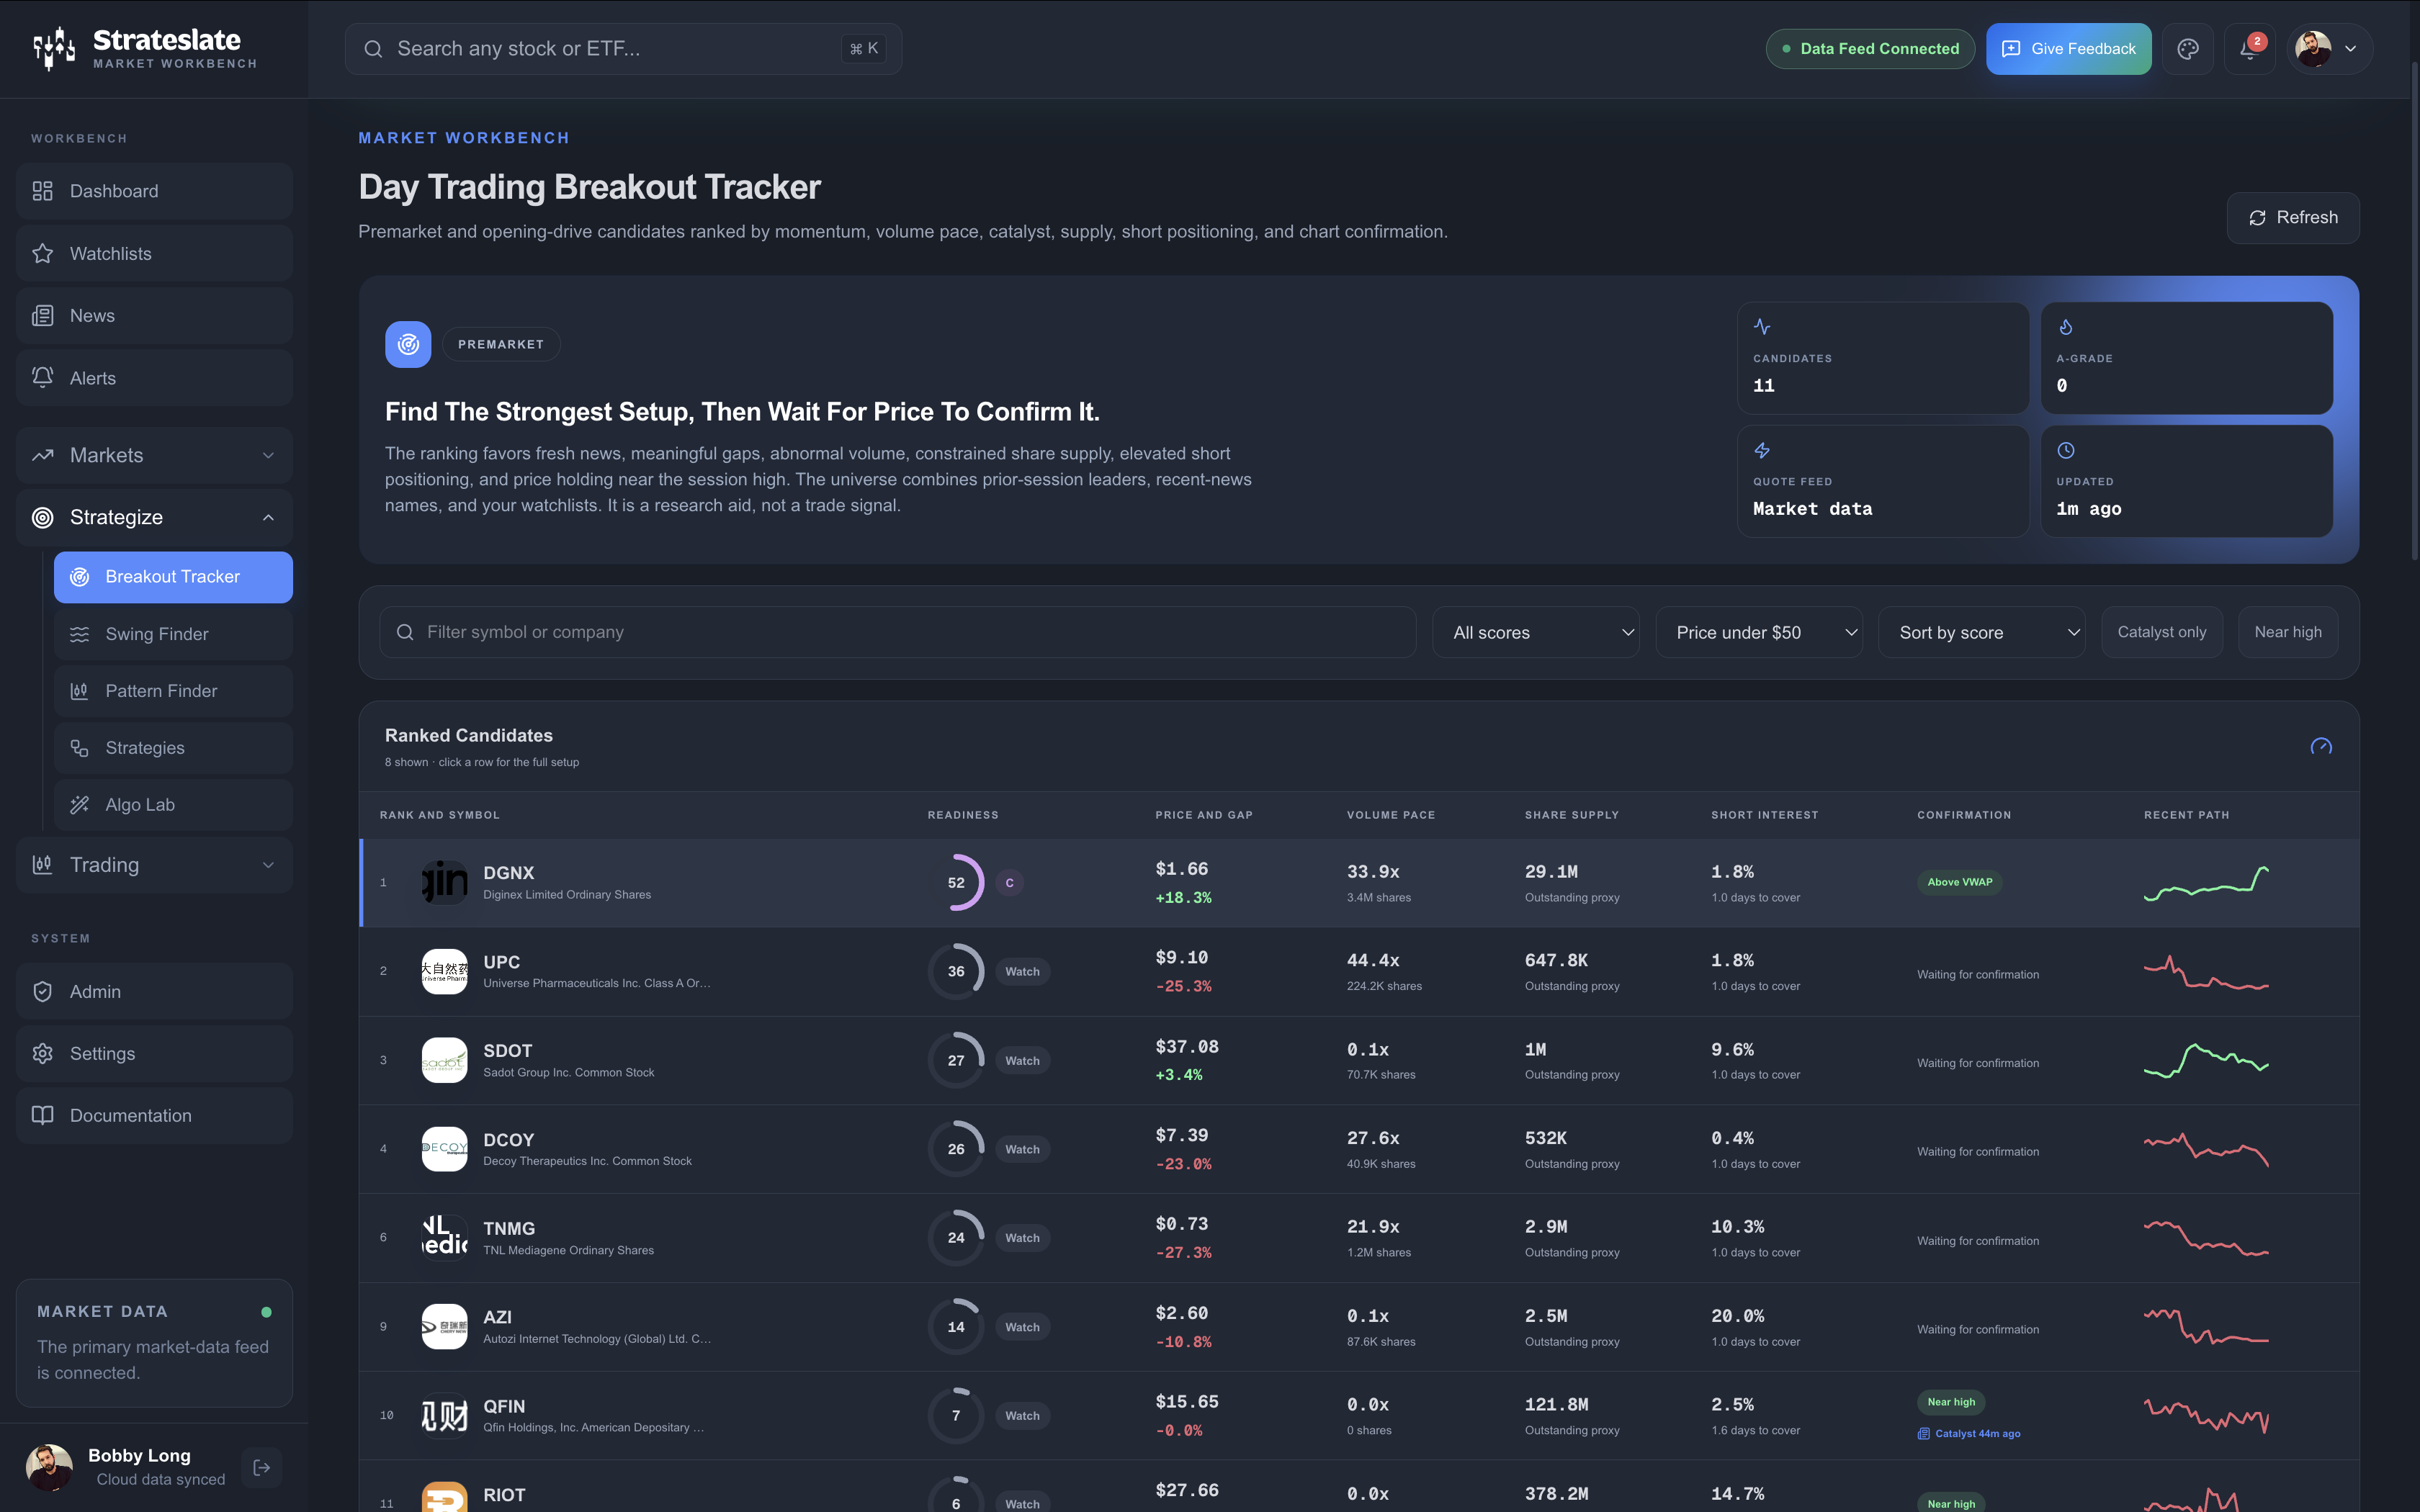Image resolution: width=2420 pixels, height=1512 pixels.
Task: Click the Data Feed Connected status pill
Action: (x=1870, y=49)
